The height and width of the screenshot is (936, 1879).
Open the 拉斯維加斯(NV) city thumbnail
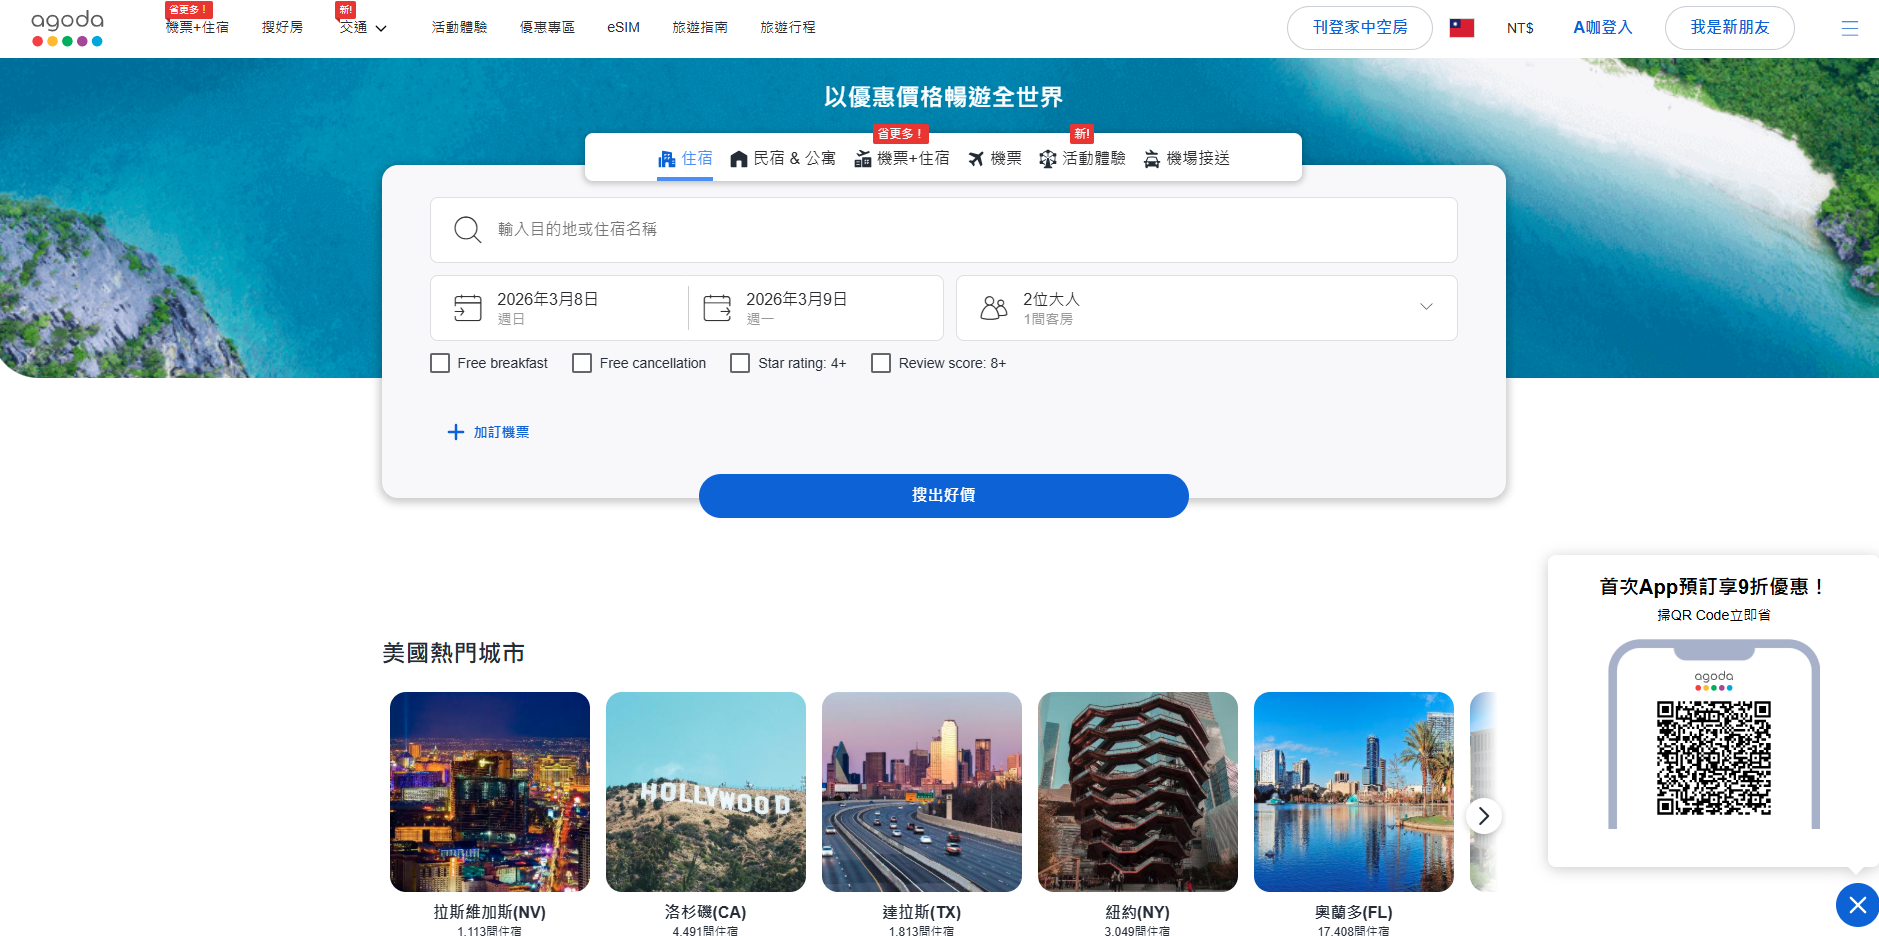point(490,792)
